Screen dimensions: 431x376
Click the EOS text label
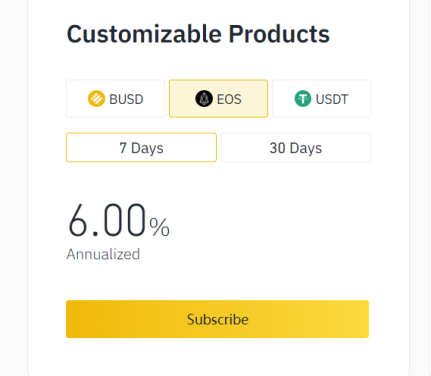(229, 99)
